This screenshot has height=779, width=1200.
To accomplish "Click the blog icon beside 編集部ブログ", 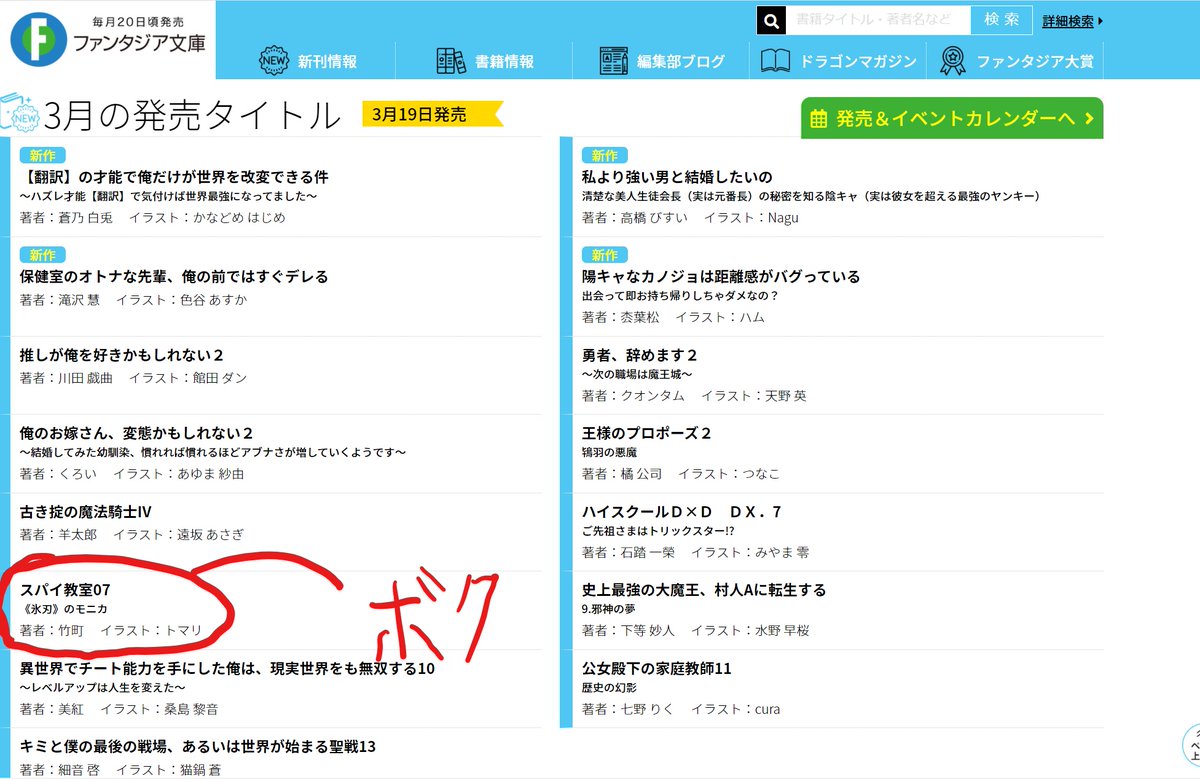I will click(613, 61).
